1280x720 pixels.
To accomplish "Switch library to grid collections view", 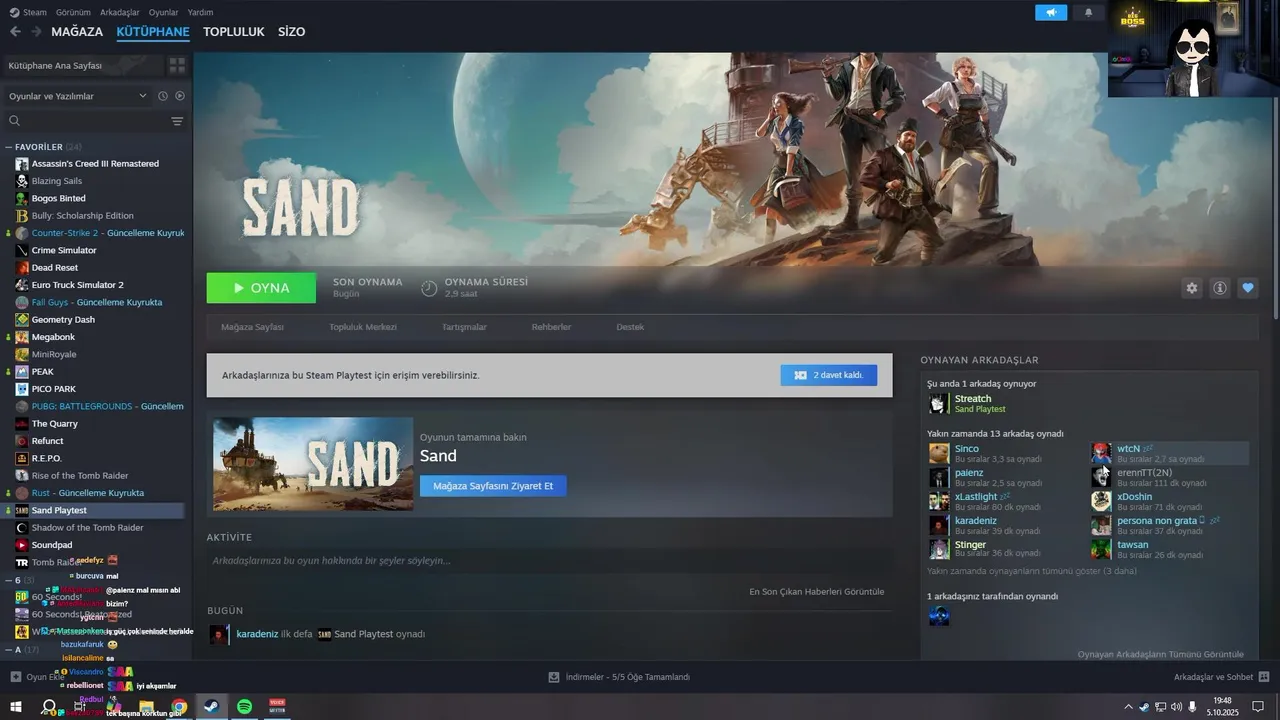I will 177,65.
